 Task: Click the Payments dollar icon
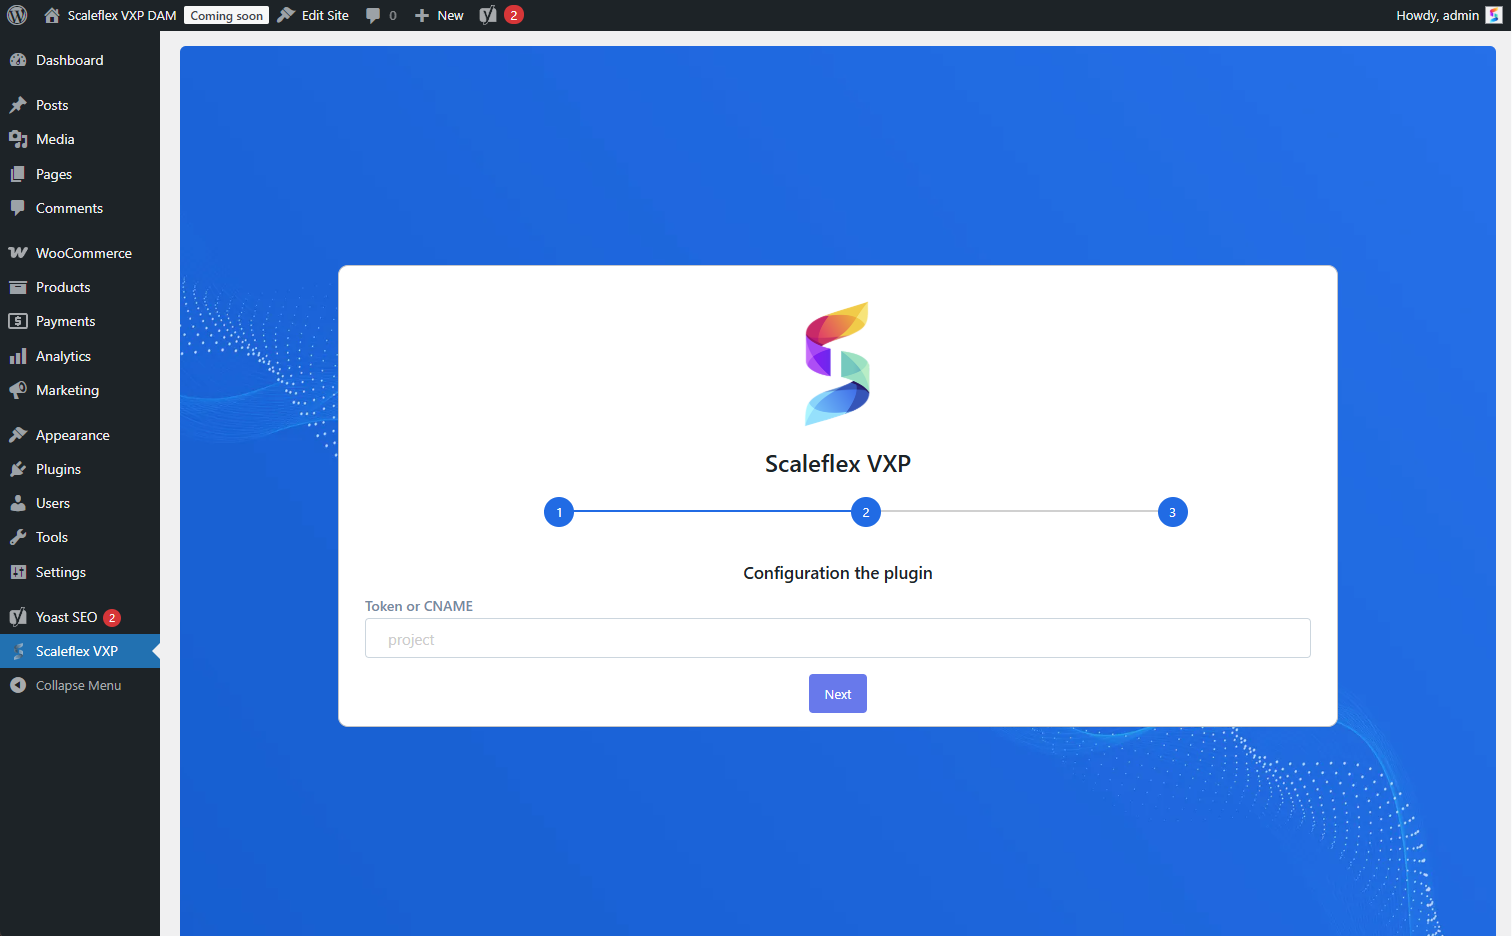click(x=18, y=321)
